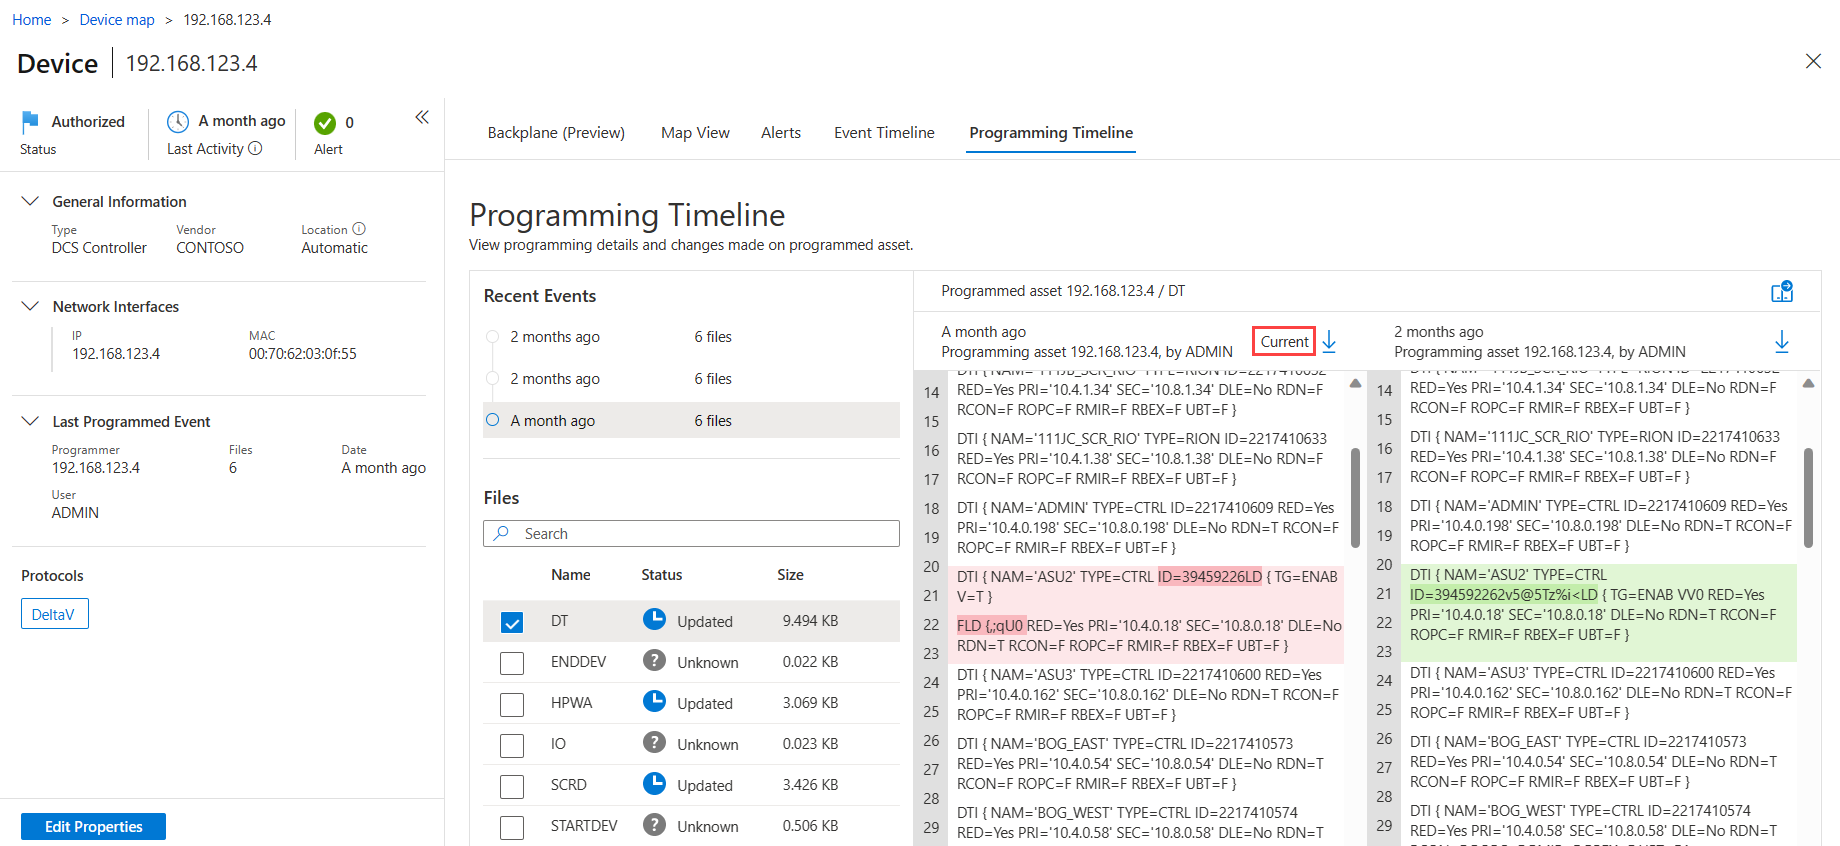This screenshot has width=1840, height=846.
Task: Go to Home breadcrumb link
Action: coord(32,20)
